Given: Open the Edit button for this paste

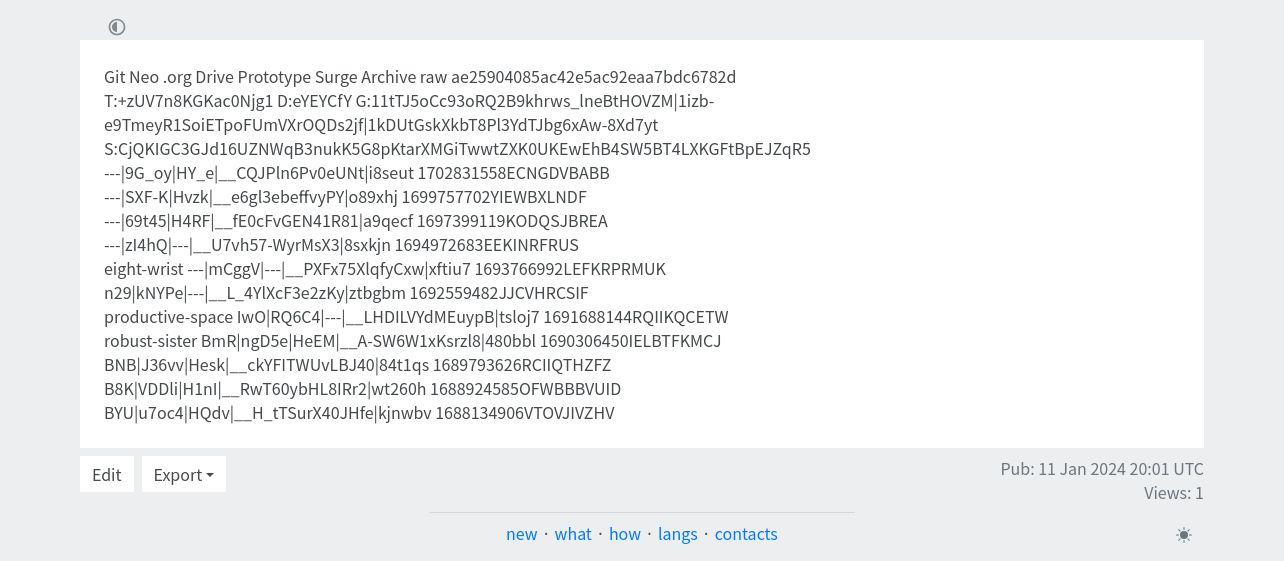Looking at the screenshot, I should tap(107, 474).
